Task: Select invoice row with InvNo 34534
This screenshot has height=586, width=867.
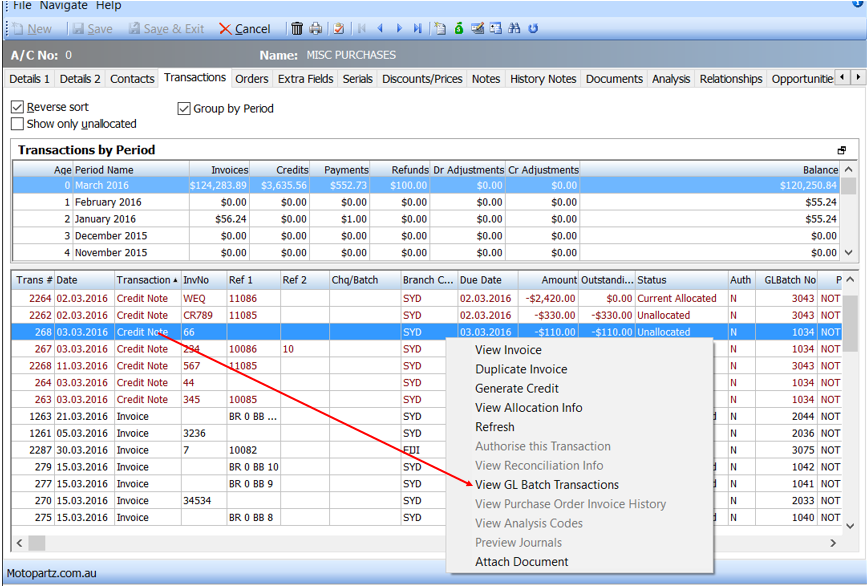Action: (x=426, y=501)
